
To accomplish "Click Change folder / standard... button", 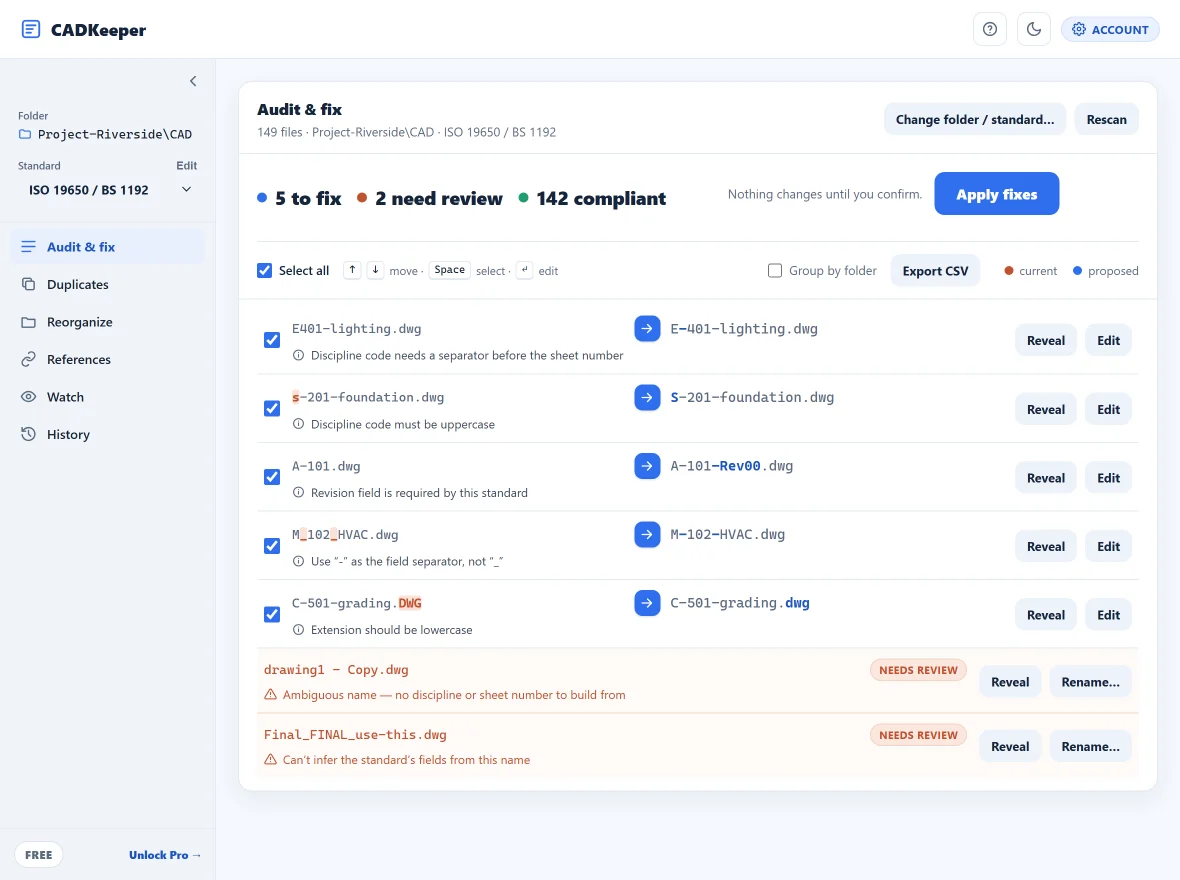I will point(975,120).
